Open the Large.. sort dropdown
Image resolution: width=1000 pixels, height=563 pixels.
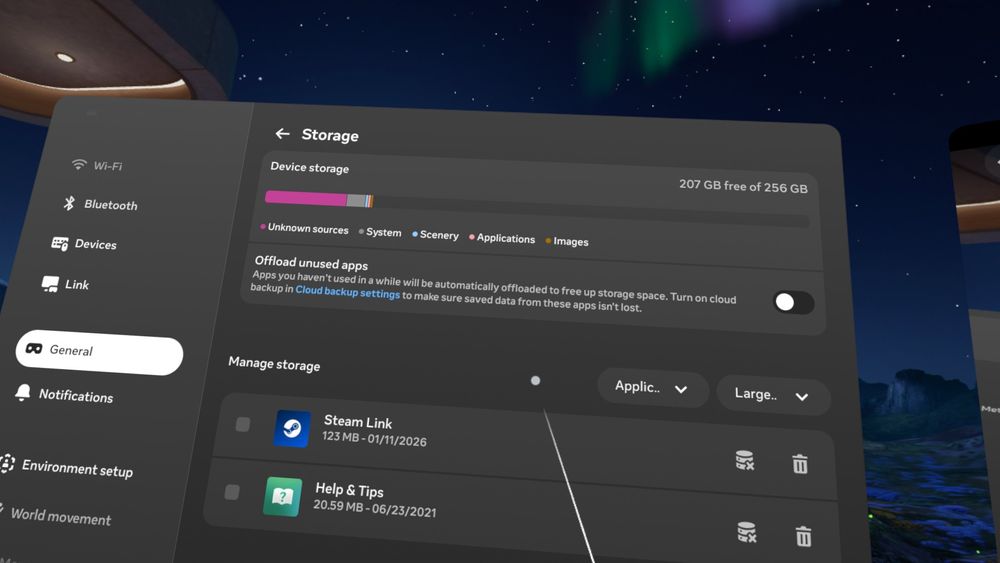tap(773, 395)
